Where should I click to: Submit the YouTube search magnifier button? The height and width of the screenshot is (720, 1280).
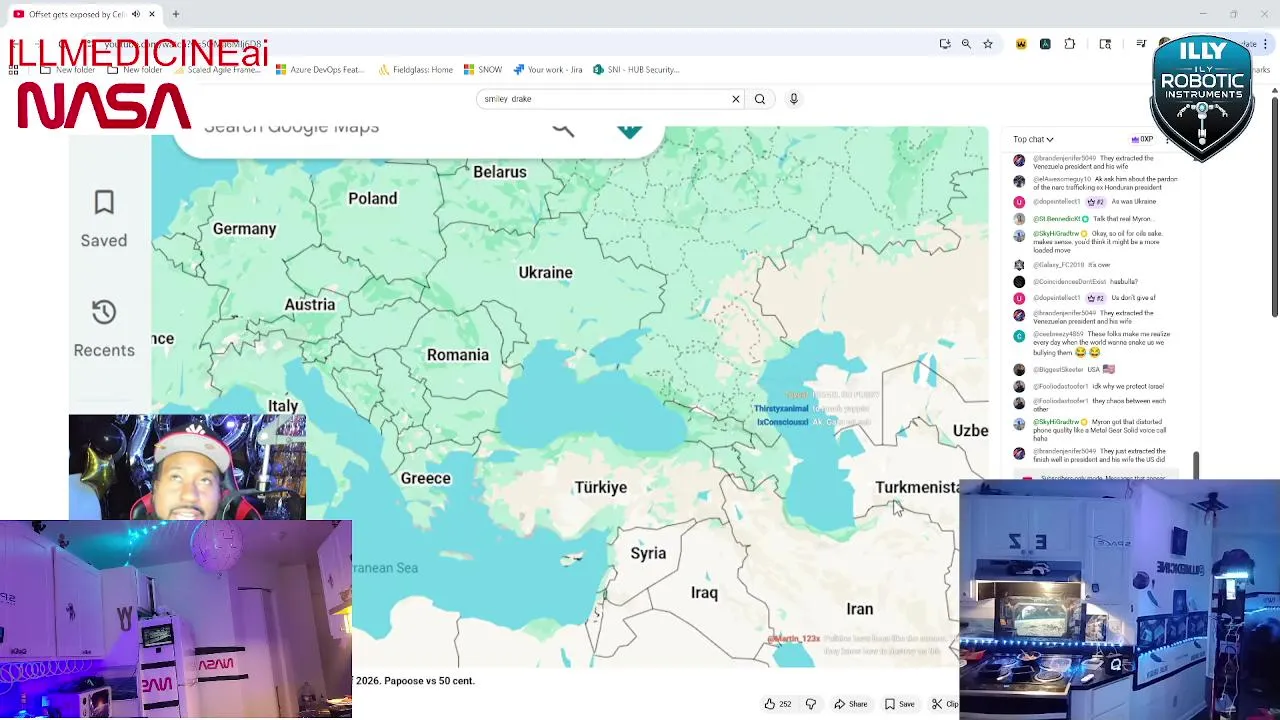[760, 99]
